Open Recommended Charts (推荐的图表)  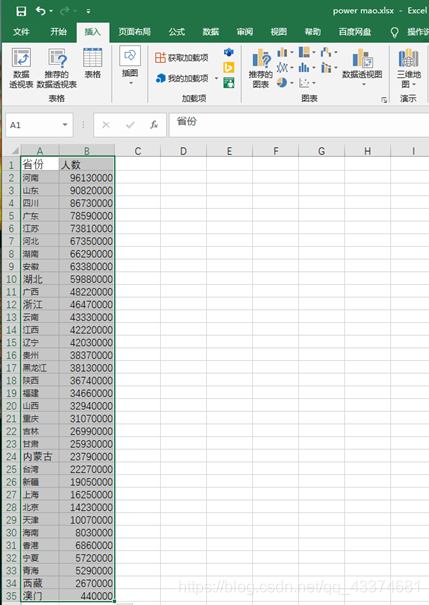click(x=261, y=68)
